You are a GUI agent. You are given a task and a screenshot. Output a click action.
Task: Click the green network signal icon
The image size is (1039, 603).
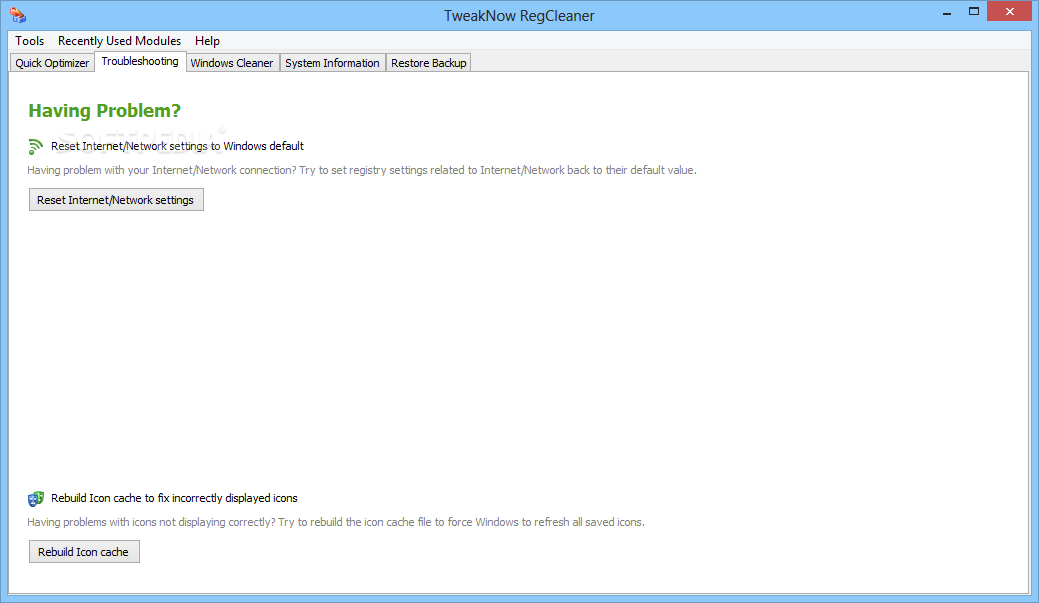pyautogui.click(x=36, y=146)
